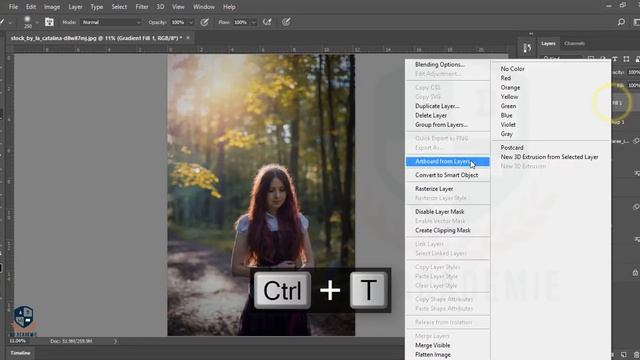
Task: Click the search magnifier icon
Action: tap(621, 22)
